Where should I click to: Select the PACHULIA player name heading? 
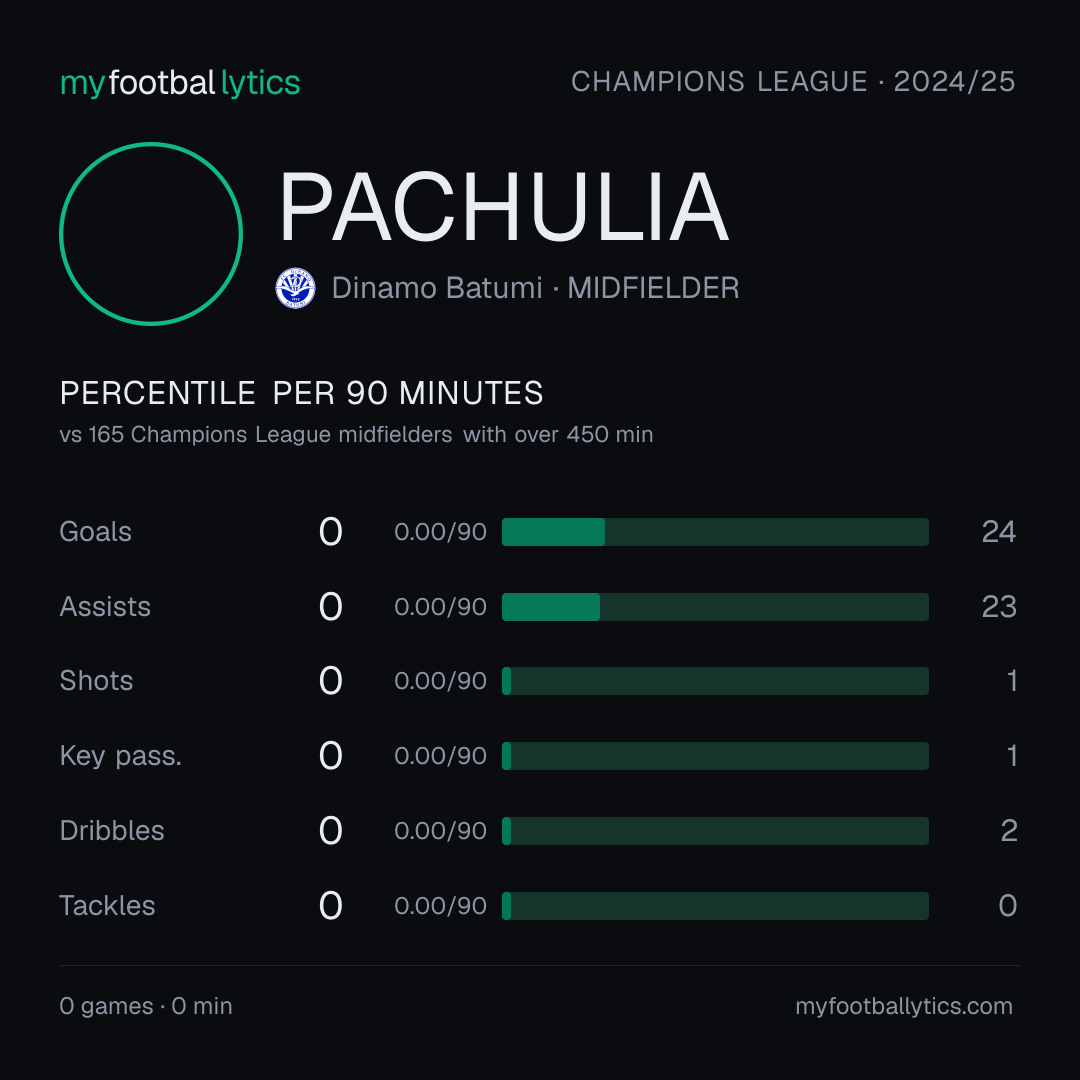(503, 207)
